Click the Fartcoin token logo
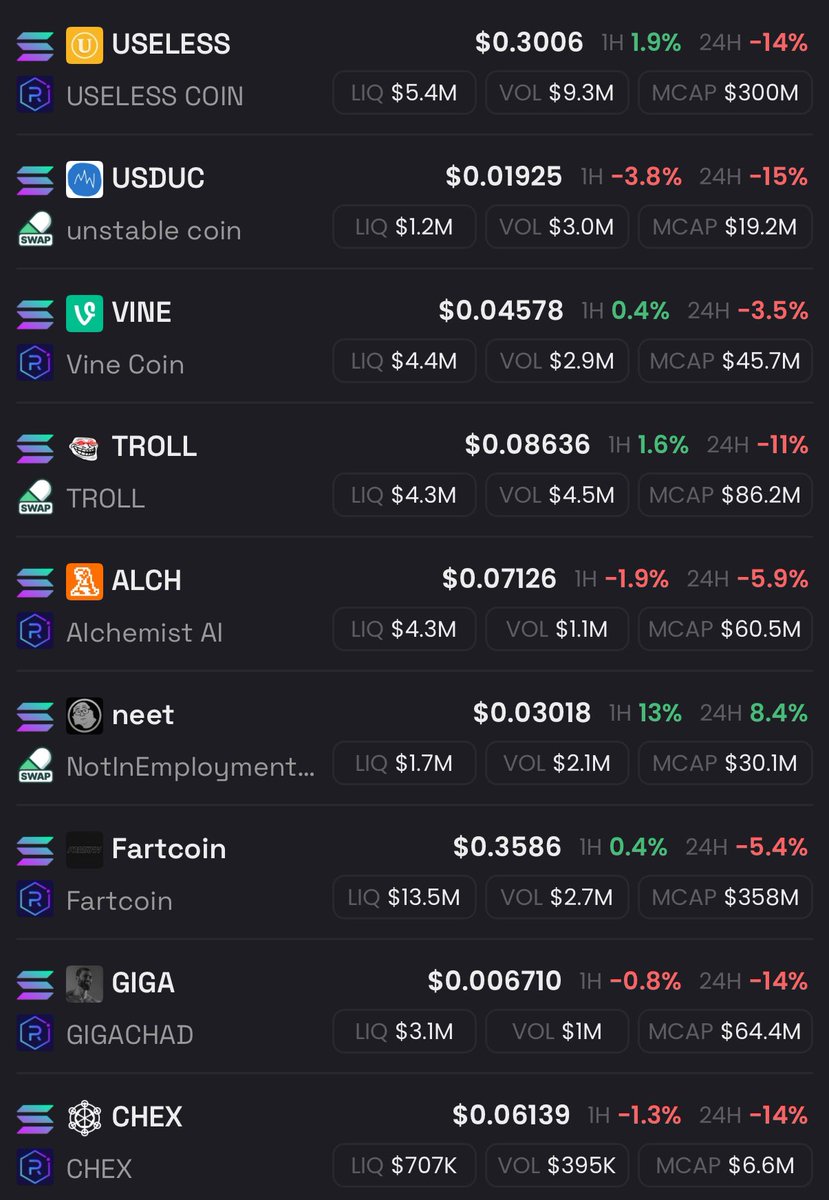Screen dimensions: 829x1200 coord(84,849)
